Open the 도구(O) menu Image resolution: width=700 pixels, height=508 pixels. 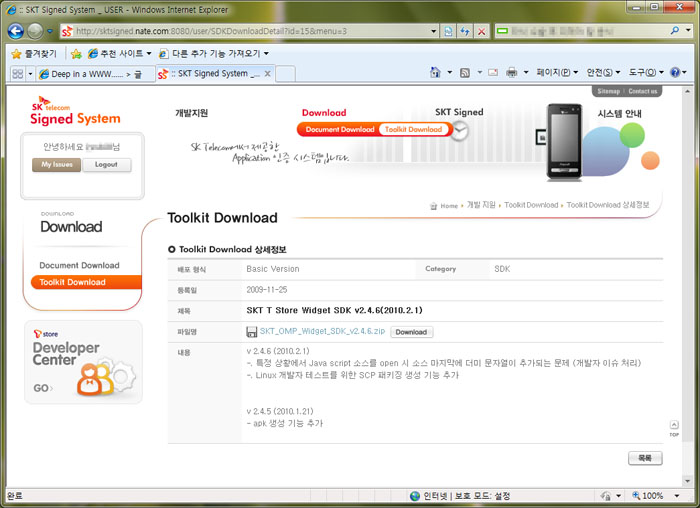point(646,72)
